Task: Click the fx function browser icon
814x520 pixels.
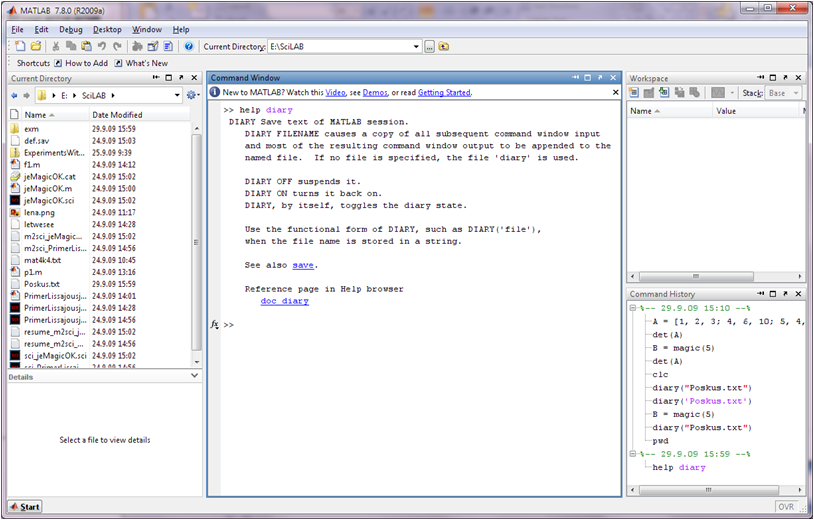Action: (x=214, y=324)
